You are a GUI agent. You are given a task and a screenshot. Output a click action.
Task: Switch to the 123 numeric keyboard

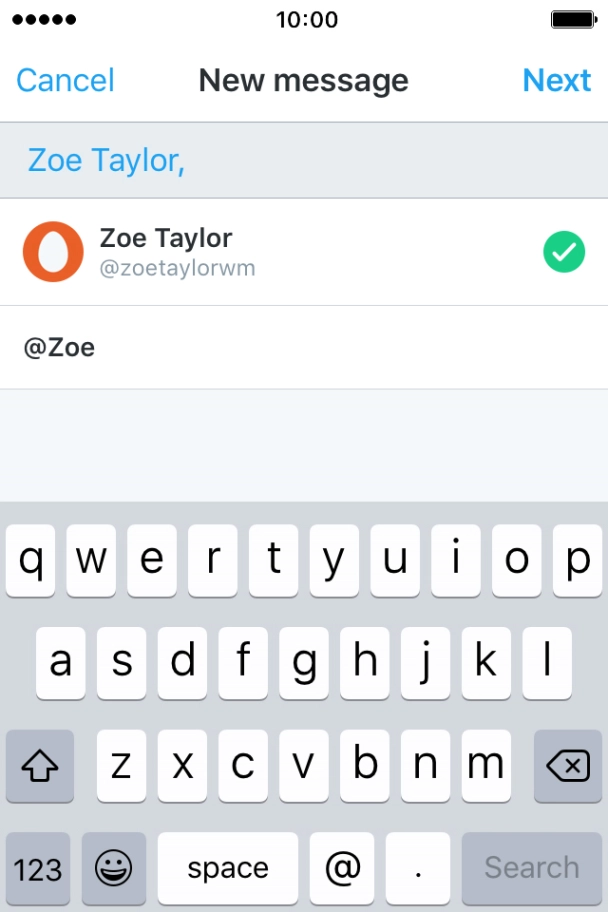pyautogui.click(x=38, y=868)
